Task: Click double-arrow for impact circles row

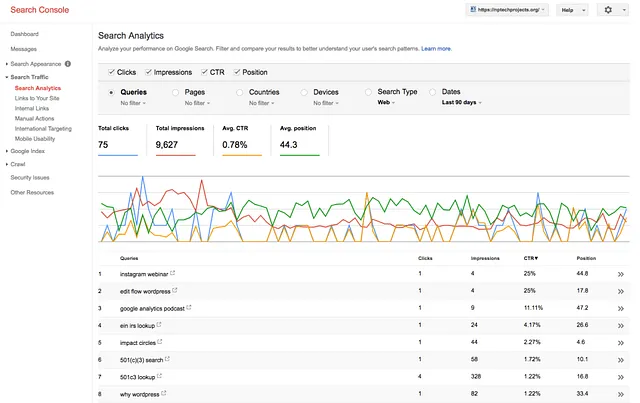Action: [621, 343]
